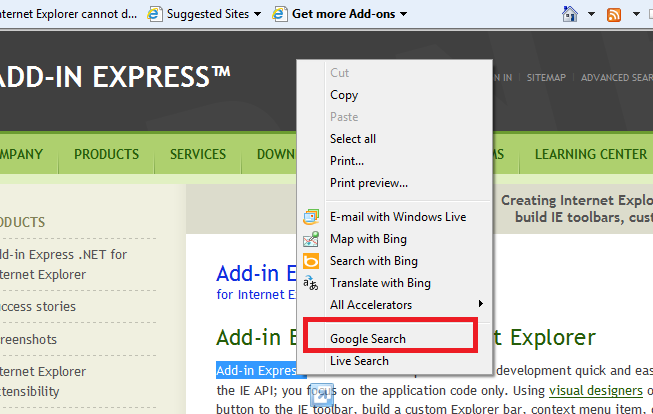Click 'Creating Internet Explo' banner text
This screenshot has width=653, height=414.
point(577,200)
